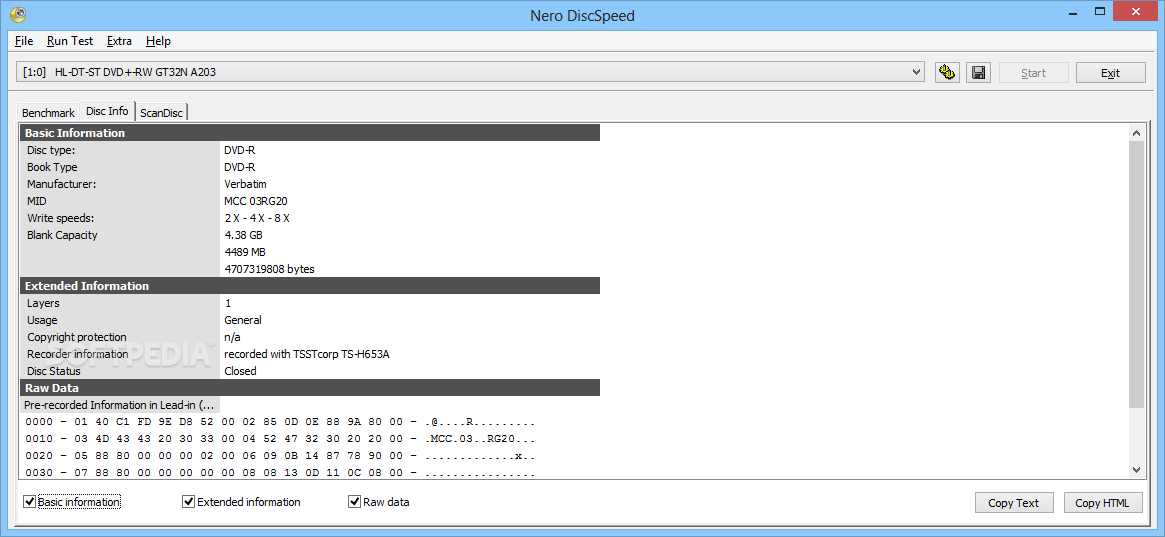
Task: Click the Raw Data section header
Action: (310, 388)
